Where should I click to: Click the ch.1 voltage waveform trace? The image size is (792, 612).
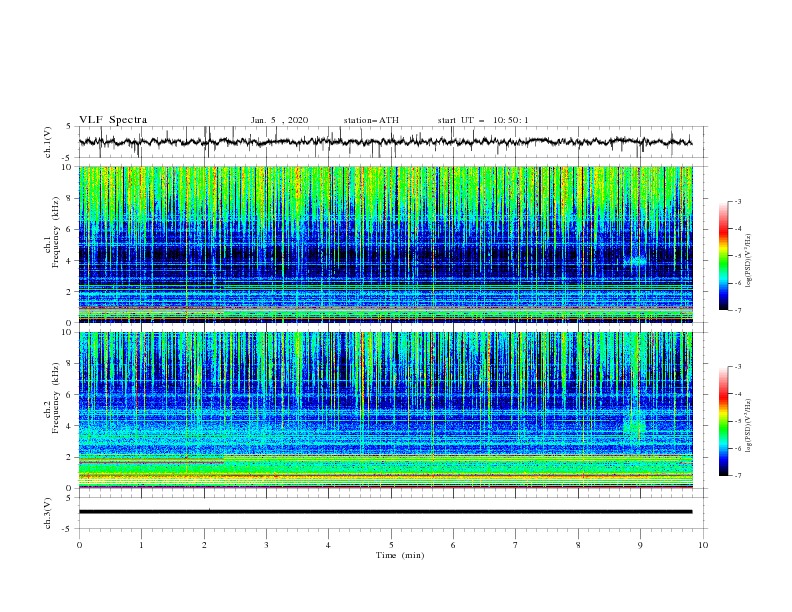[x=385, y=142]
